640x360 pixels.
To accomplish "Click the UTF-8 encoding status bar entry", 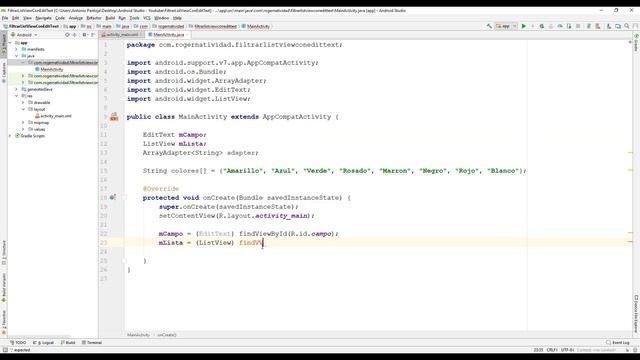I will [x=567, y=350].
